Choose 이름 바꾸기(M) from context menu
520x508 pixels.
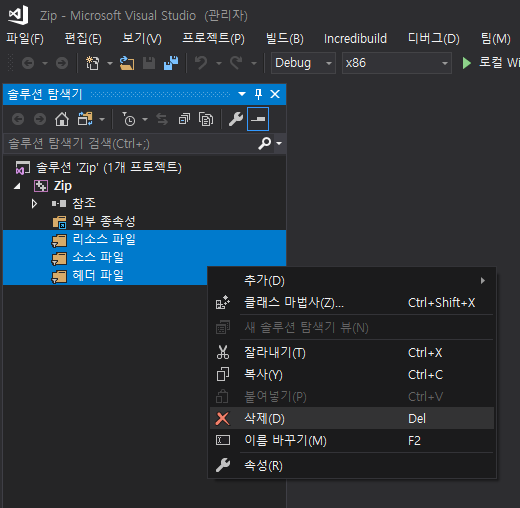(x=352, y=441)
